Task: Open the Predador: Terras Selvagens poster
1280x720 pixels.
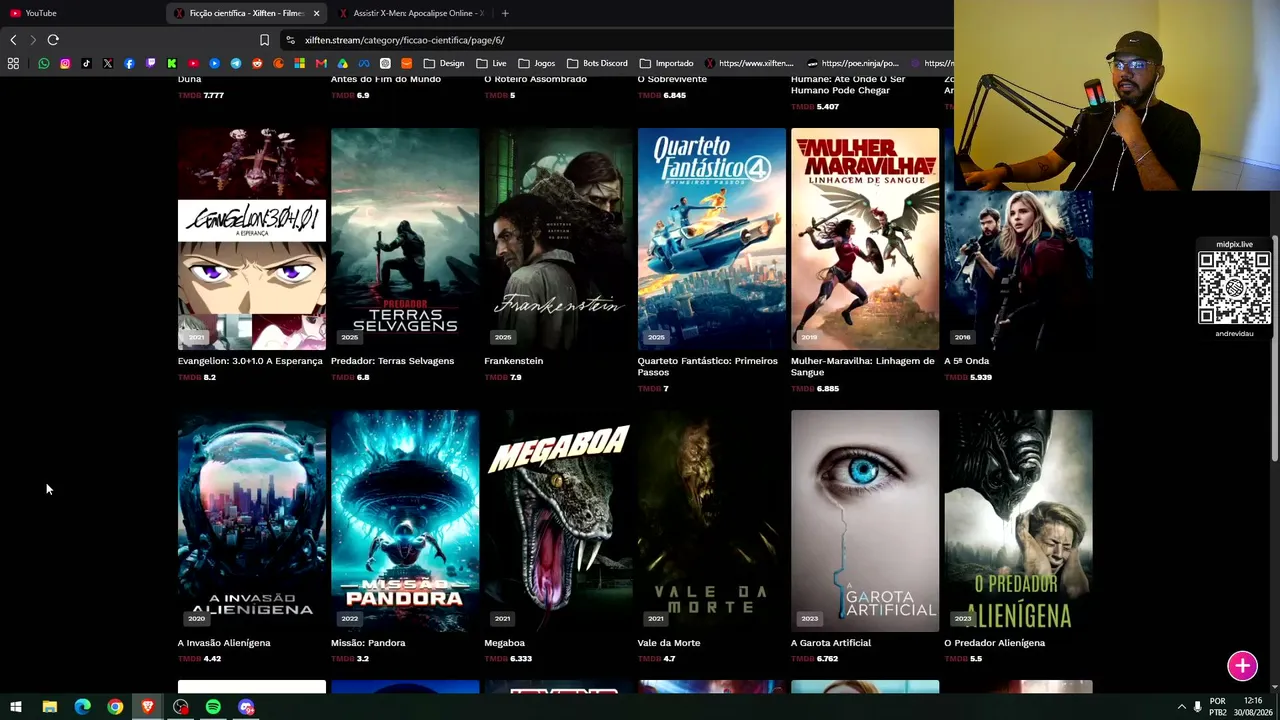Action: pyautogui.click(x=405, y=239)
